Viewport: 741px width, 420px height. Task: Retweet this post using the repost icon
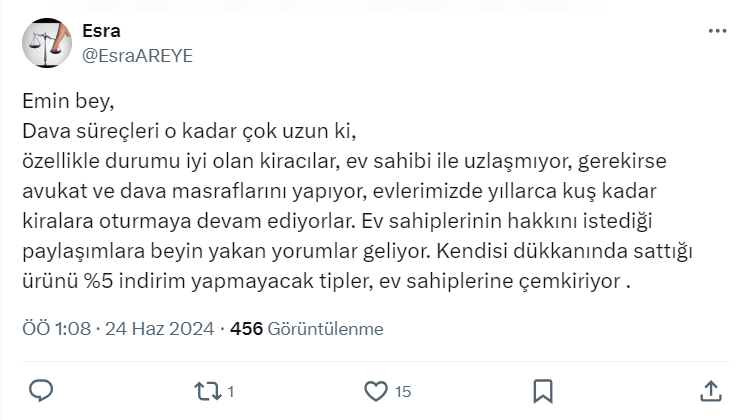point(207,390)
